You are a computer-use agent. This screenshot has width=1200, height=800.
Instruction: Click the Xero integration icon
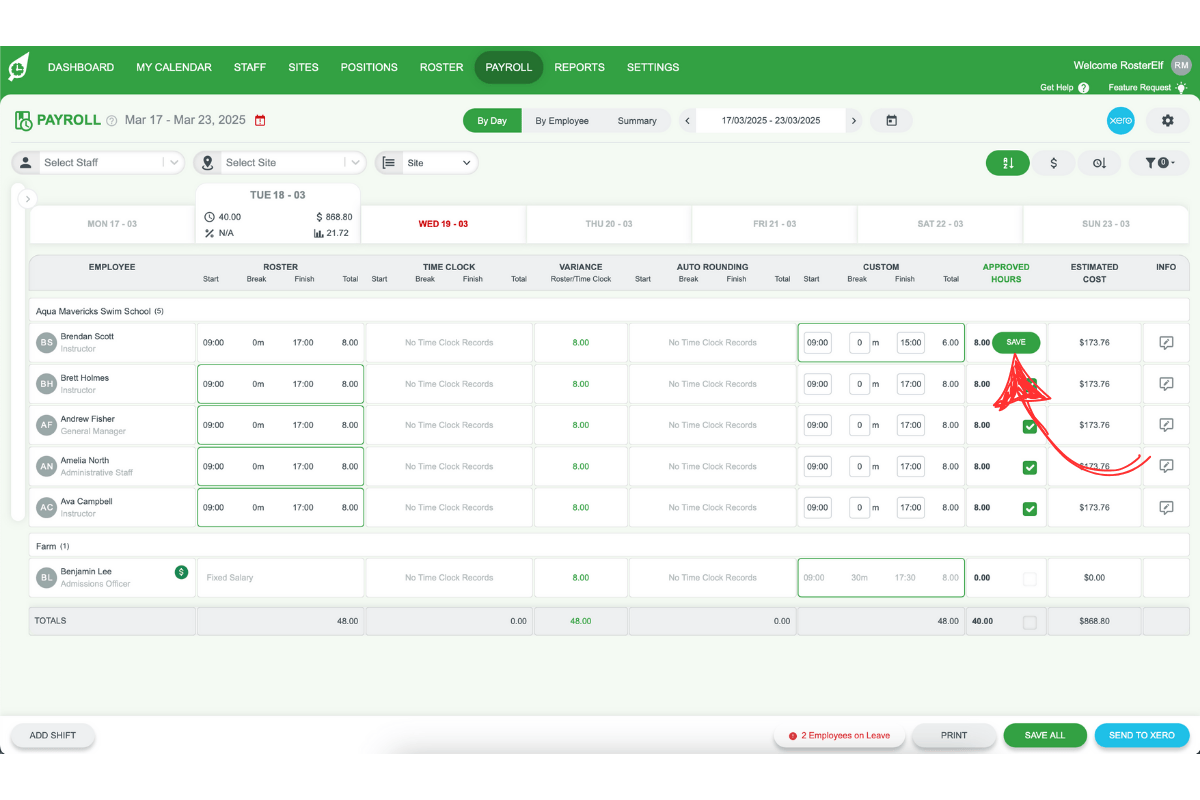[1120, 120]
